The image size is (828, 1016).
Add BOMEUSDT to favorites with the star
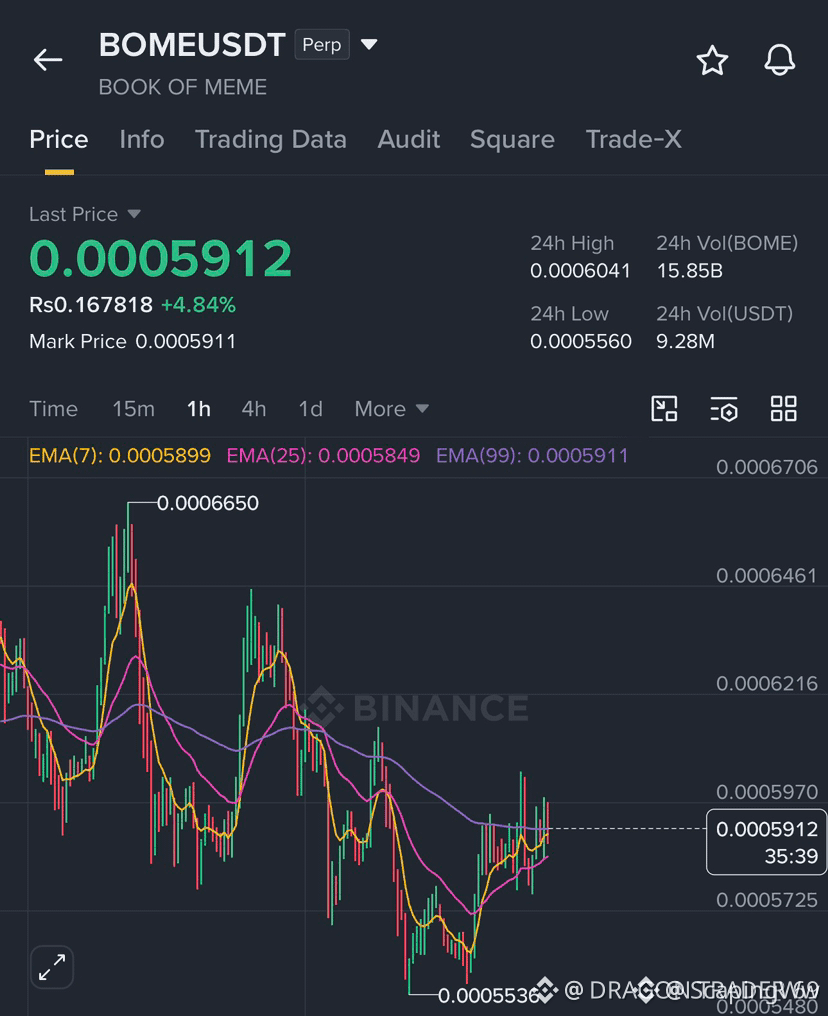point(712,60)
